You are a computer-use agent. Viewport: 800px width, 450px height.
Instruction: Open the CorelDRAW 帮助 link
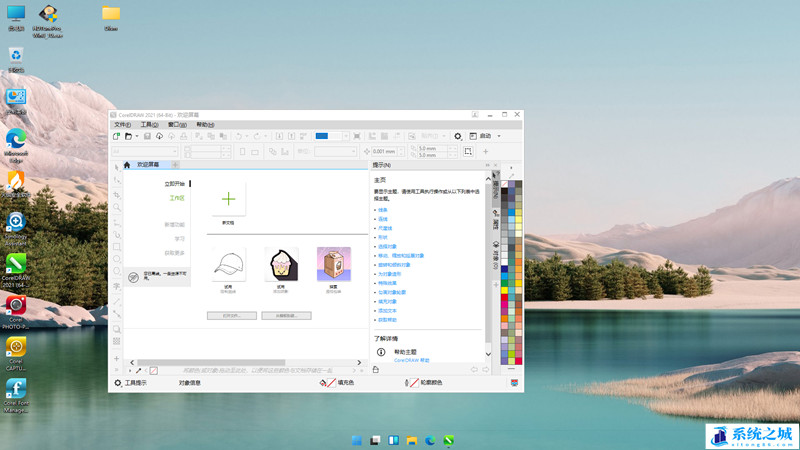411,359
